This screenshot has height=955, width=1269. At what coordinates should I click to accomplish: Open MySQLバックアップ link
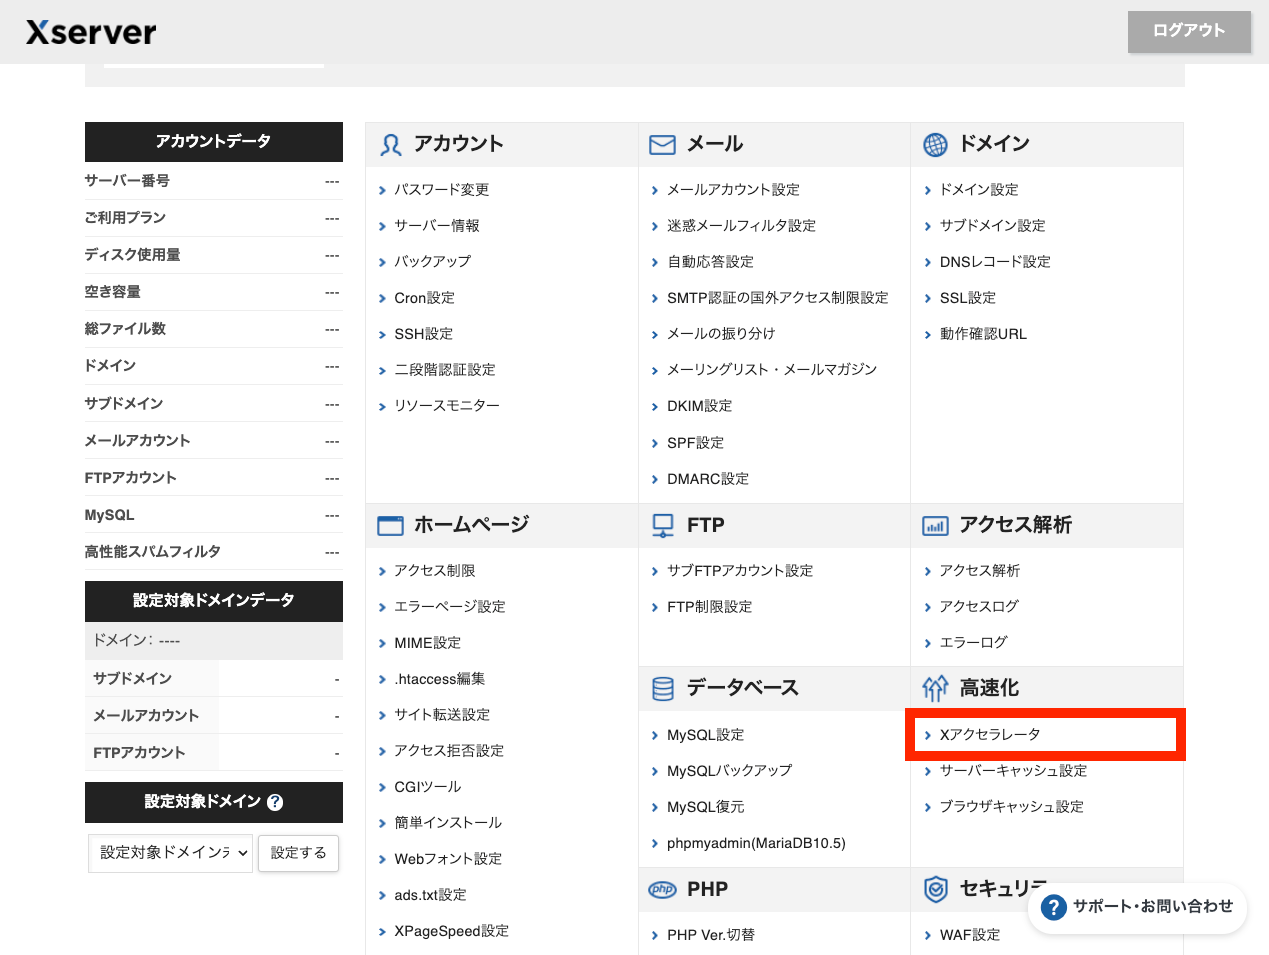(x=729, y=770)
